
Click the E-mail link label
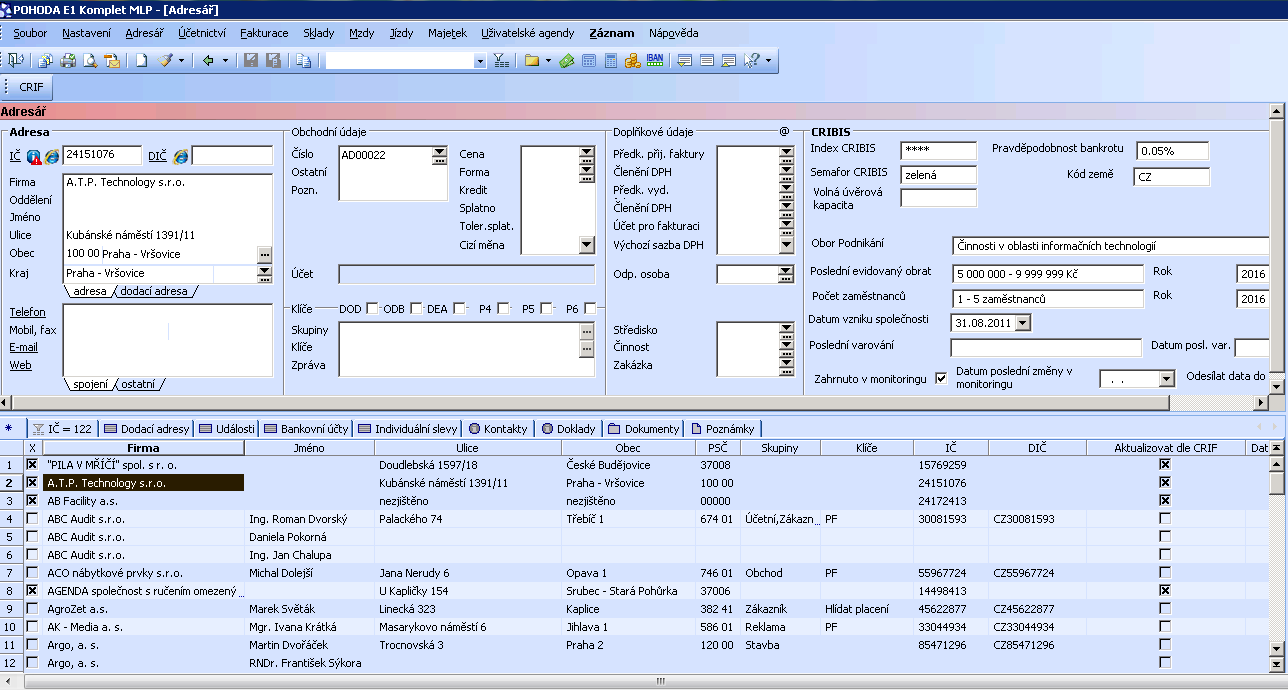(24, 347)
